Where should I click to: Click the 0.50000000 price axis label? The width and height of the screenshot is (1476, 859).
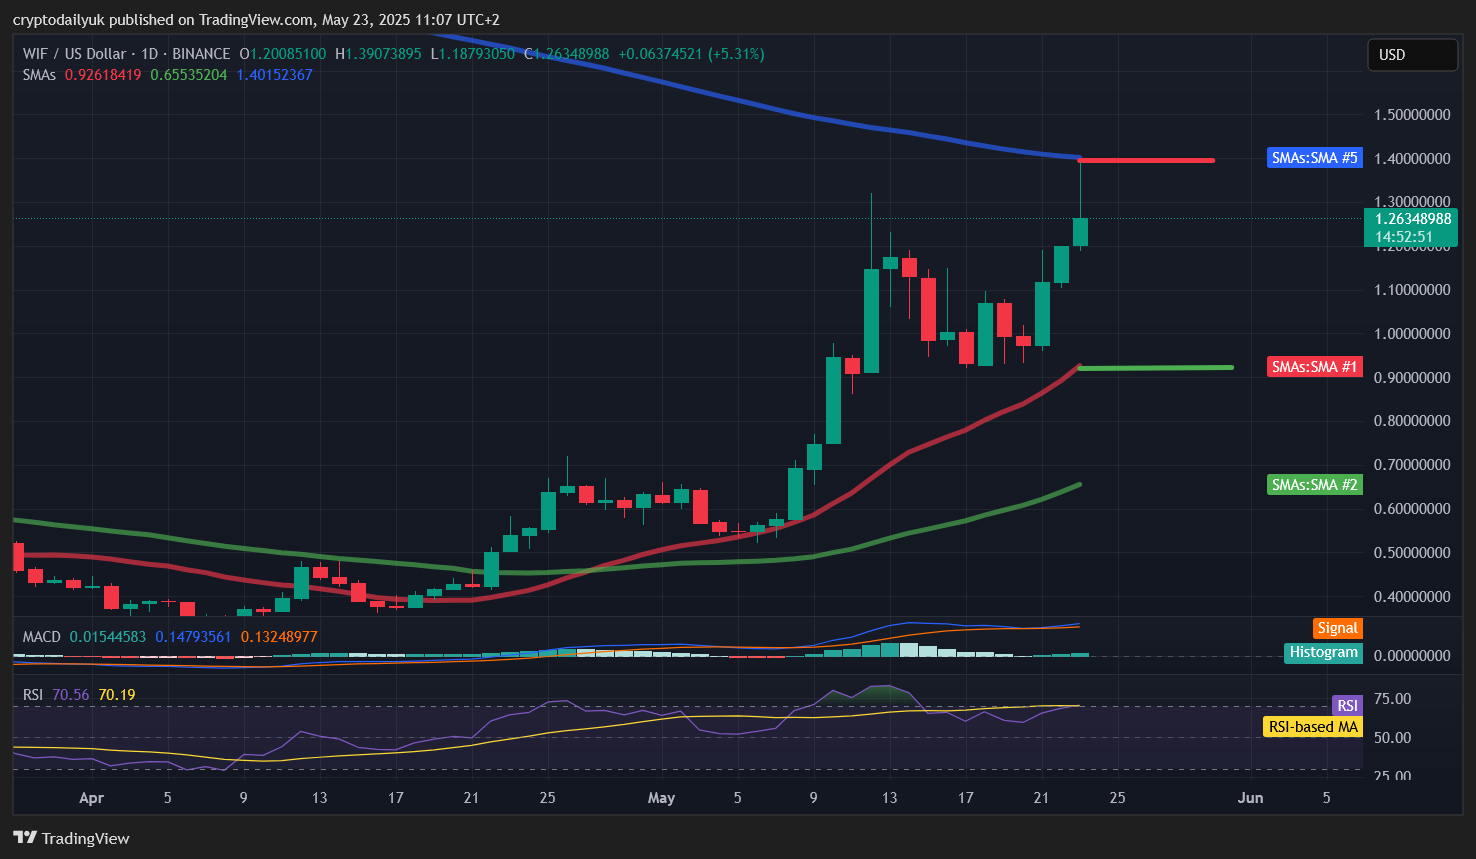tap(1412, 553)
